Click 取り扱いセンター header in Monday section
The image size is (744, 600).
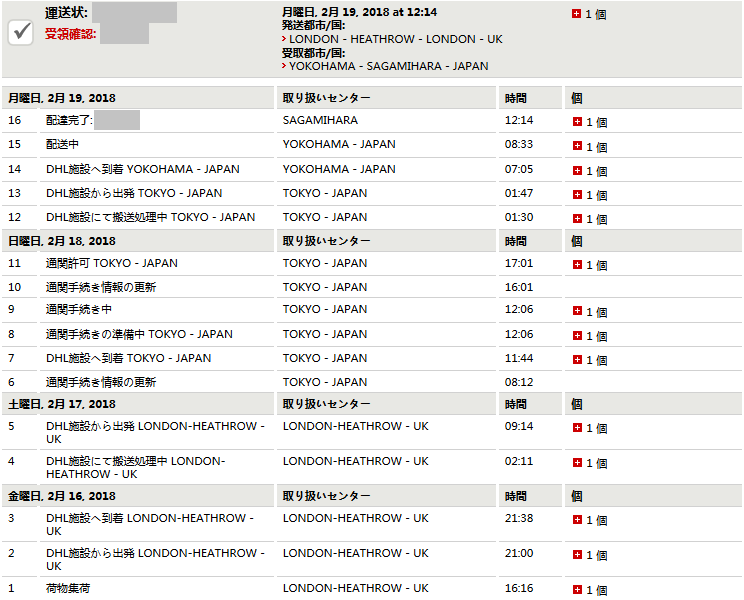326,98
